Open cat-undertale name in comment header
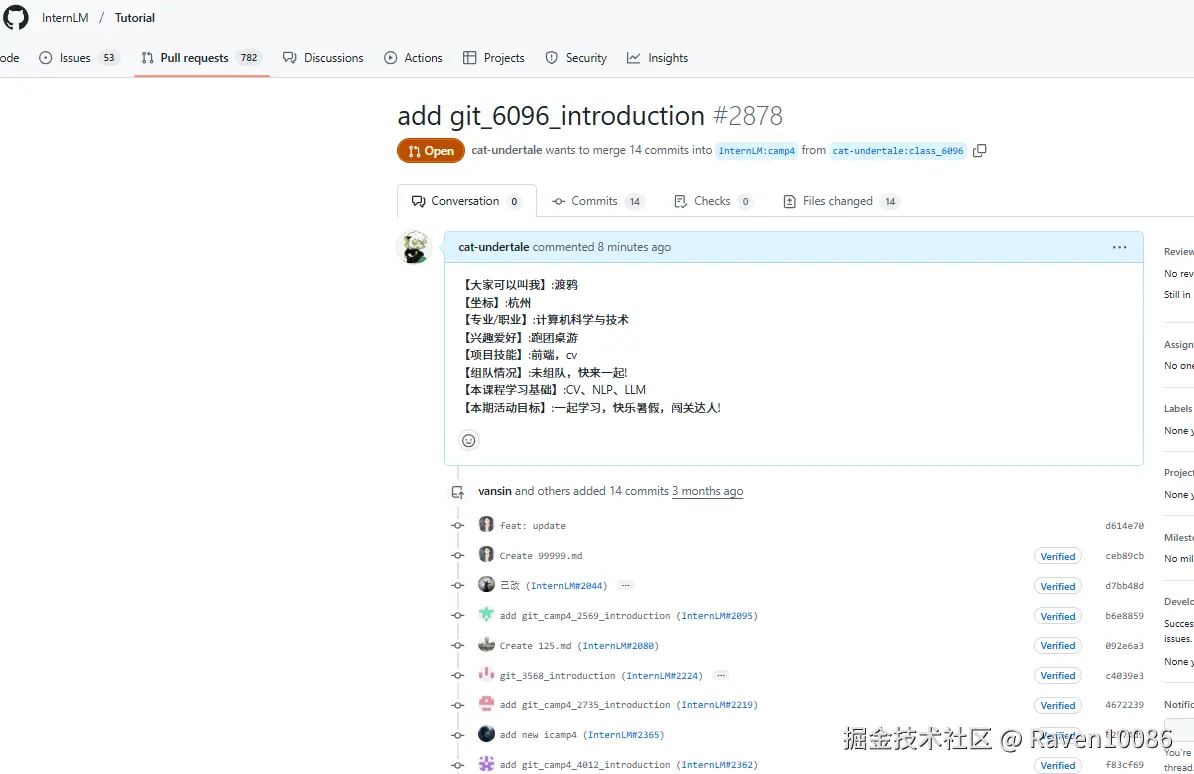The image size is (1194, 774). pyautogui.click(x=493, y=247)
